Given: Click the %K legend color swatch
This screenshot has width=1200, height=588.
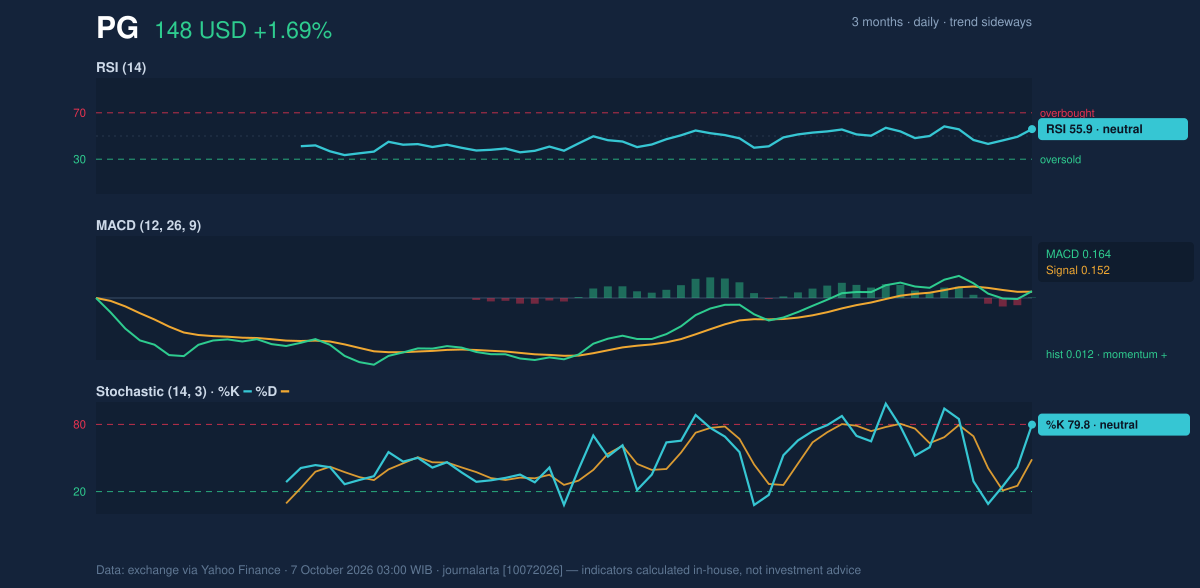Looking at the screenshot, I should click(248, 392).
